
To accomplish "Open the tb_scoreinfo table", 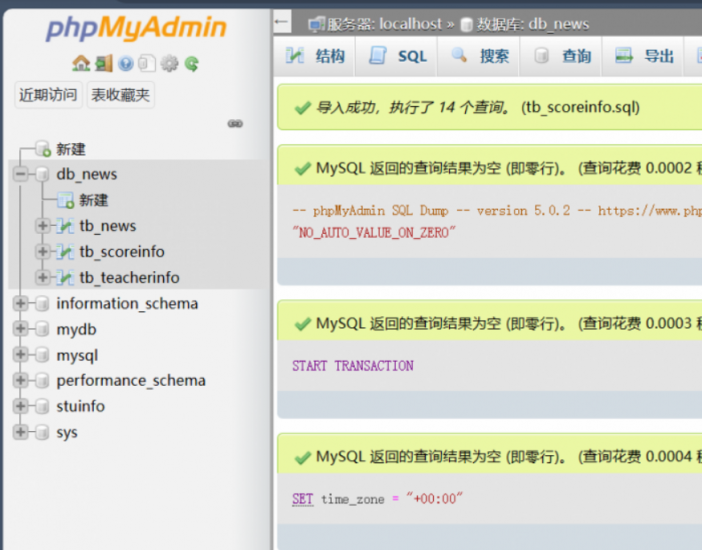I will (122, 252).
